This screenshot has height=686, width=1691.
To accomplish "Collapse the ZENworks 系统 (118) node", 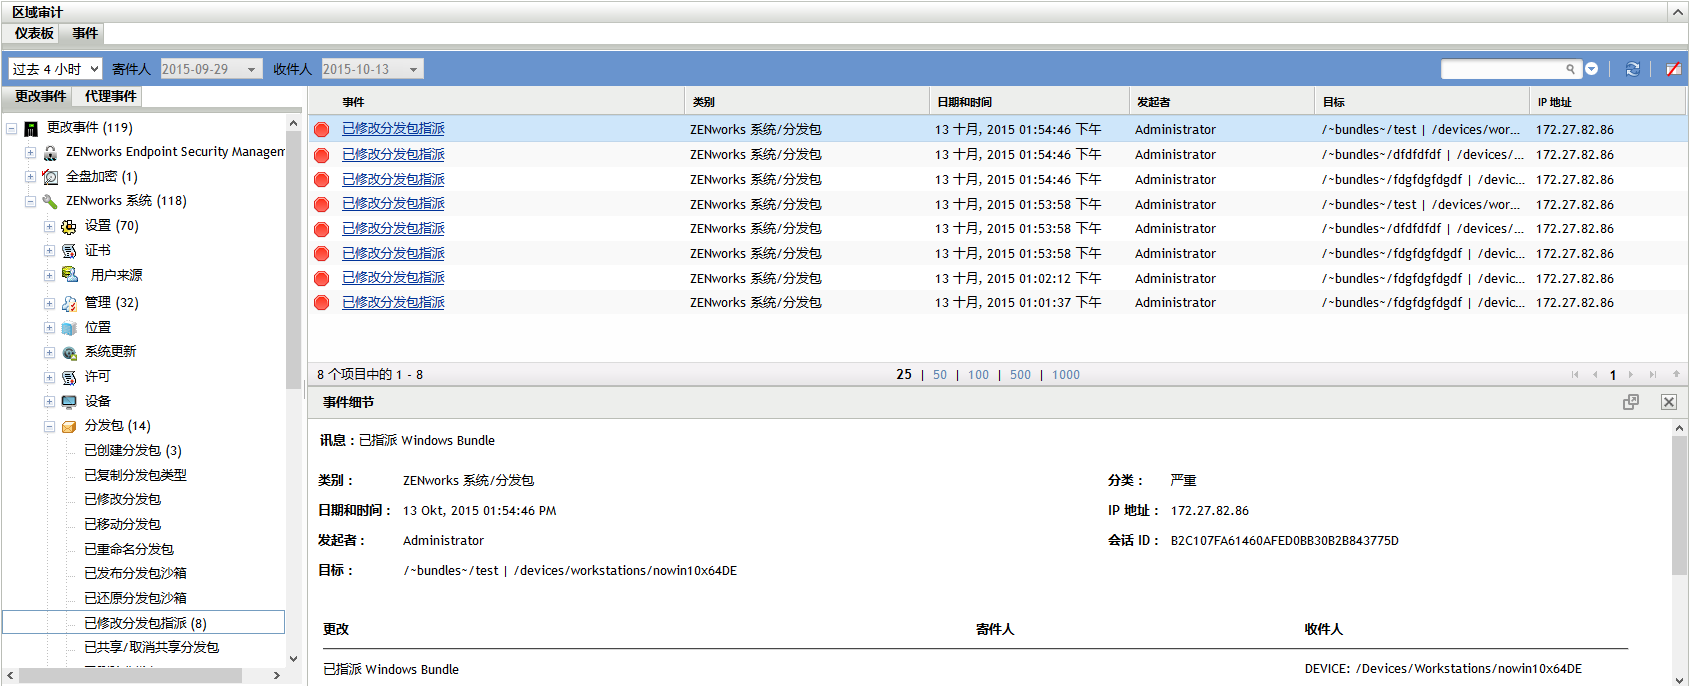I will click(x=30, y=201).
